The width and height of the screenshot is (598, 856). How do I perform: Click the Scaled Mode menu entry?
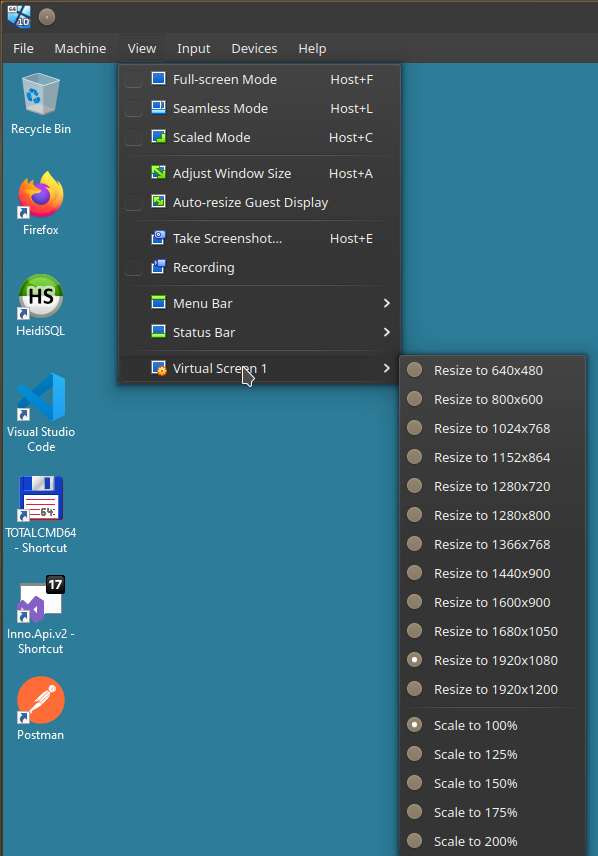point(260,137)
